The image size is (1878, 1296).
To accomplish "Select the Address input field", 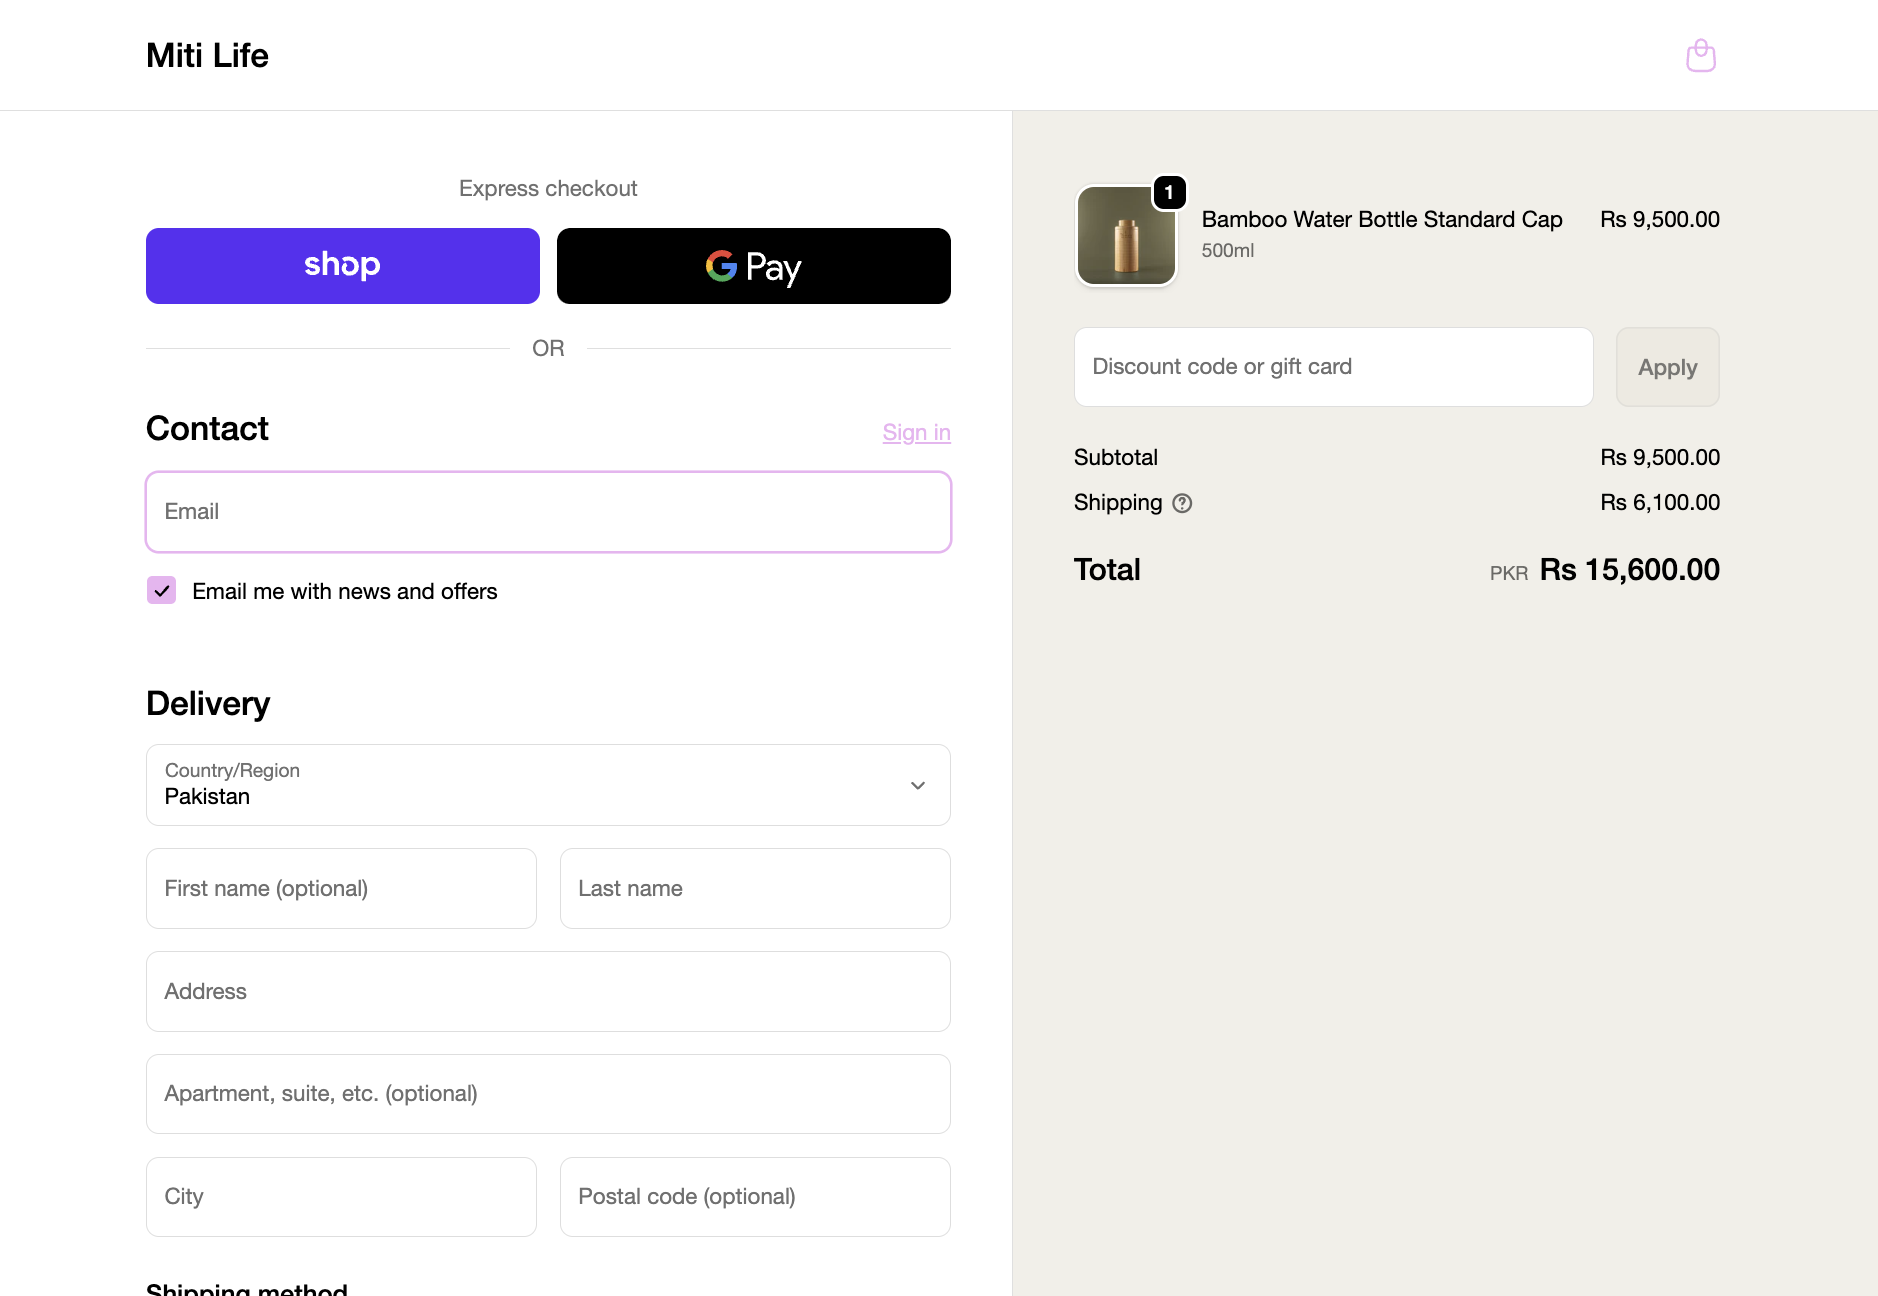I will point(548,992).
